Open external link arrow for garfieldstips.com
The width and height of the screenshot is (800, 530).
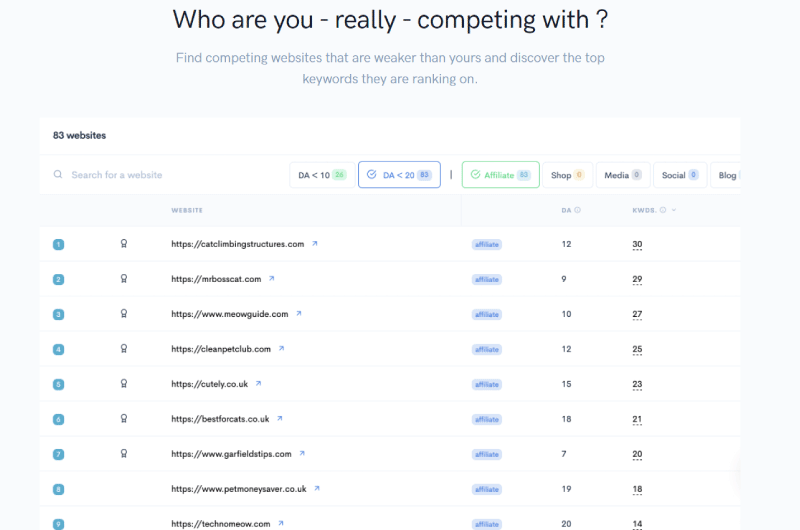pos(302,453)
